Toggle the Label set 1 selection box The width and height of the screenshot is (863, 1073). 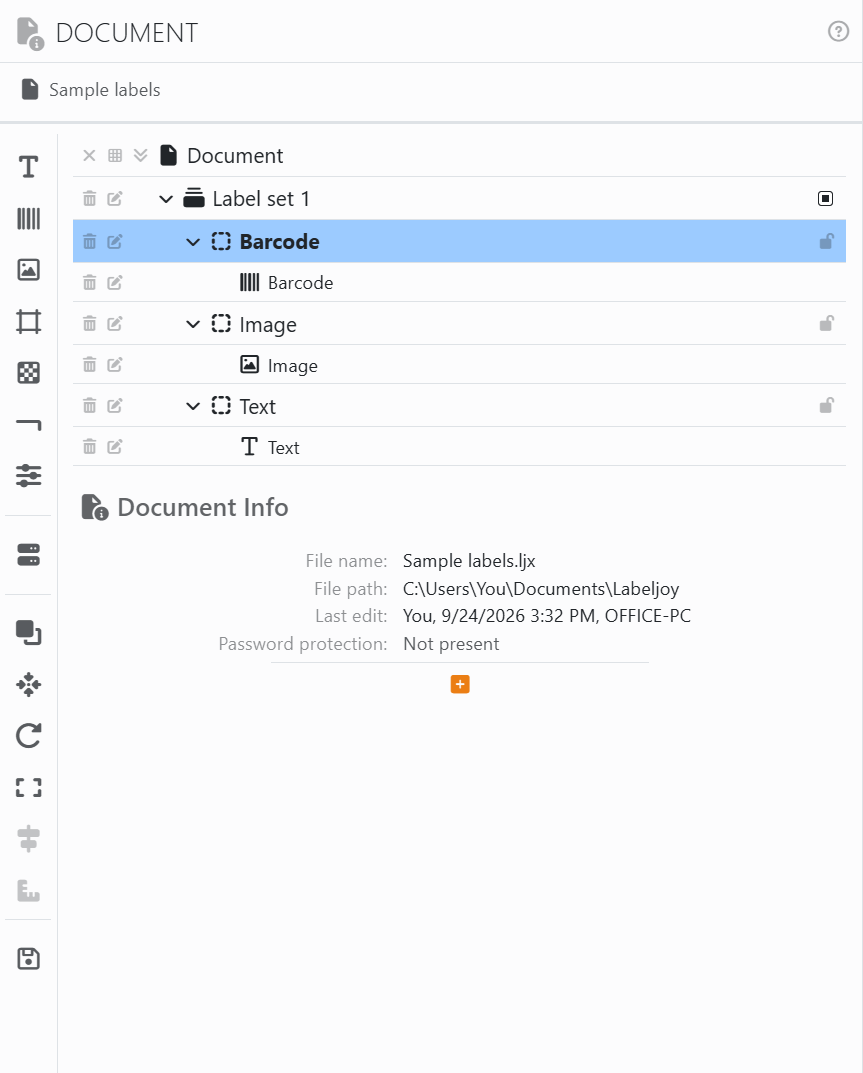pos(825,198)
